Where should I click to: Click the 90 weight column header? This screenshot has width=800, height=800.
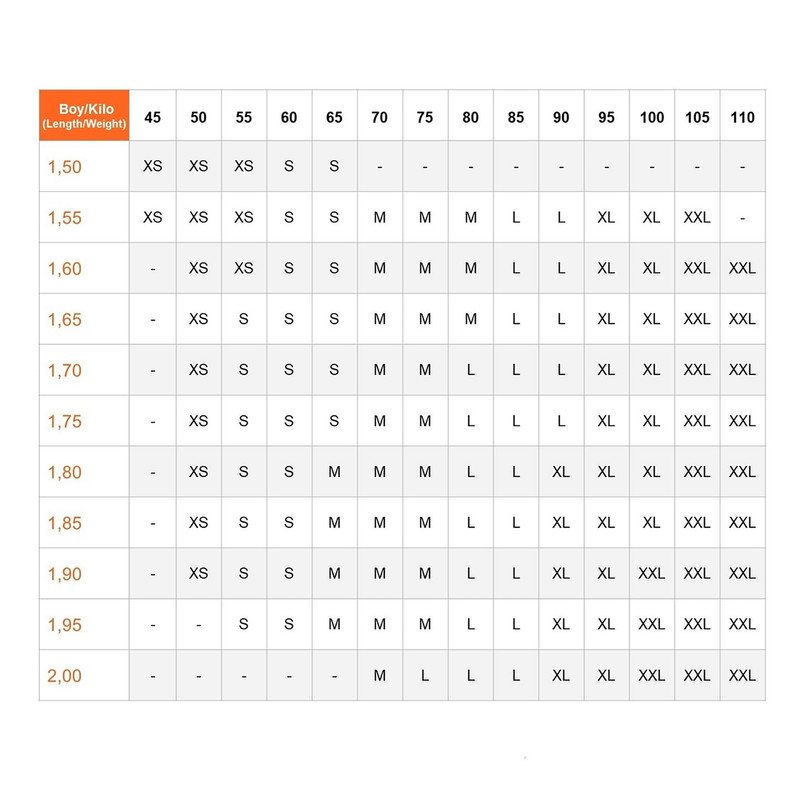click(x=561, y=117)
